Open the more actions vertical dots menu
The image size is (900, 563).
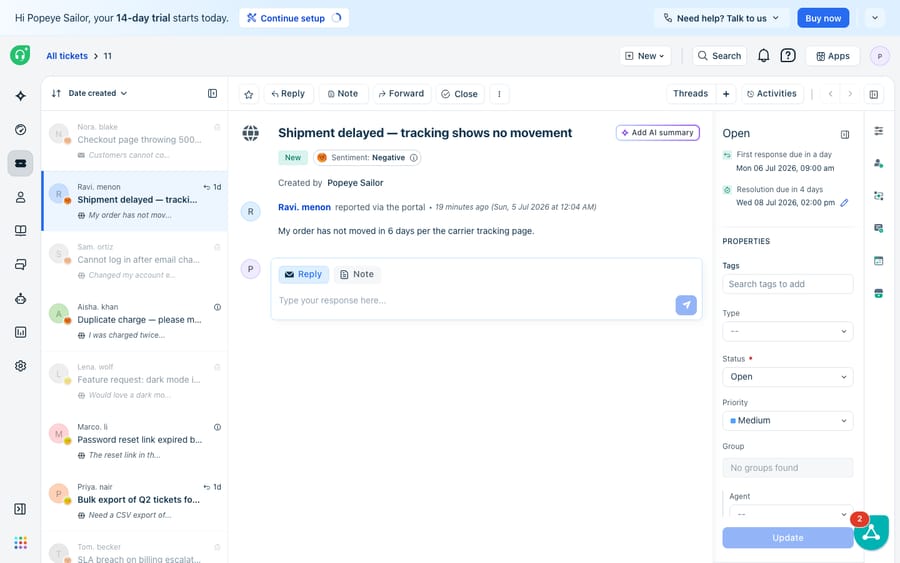click(x=499, y=94)
